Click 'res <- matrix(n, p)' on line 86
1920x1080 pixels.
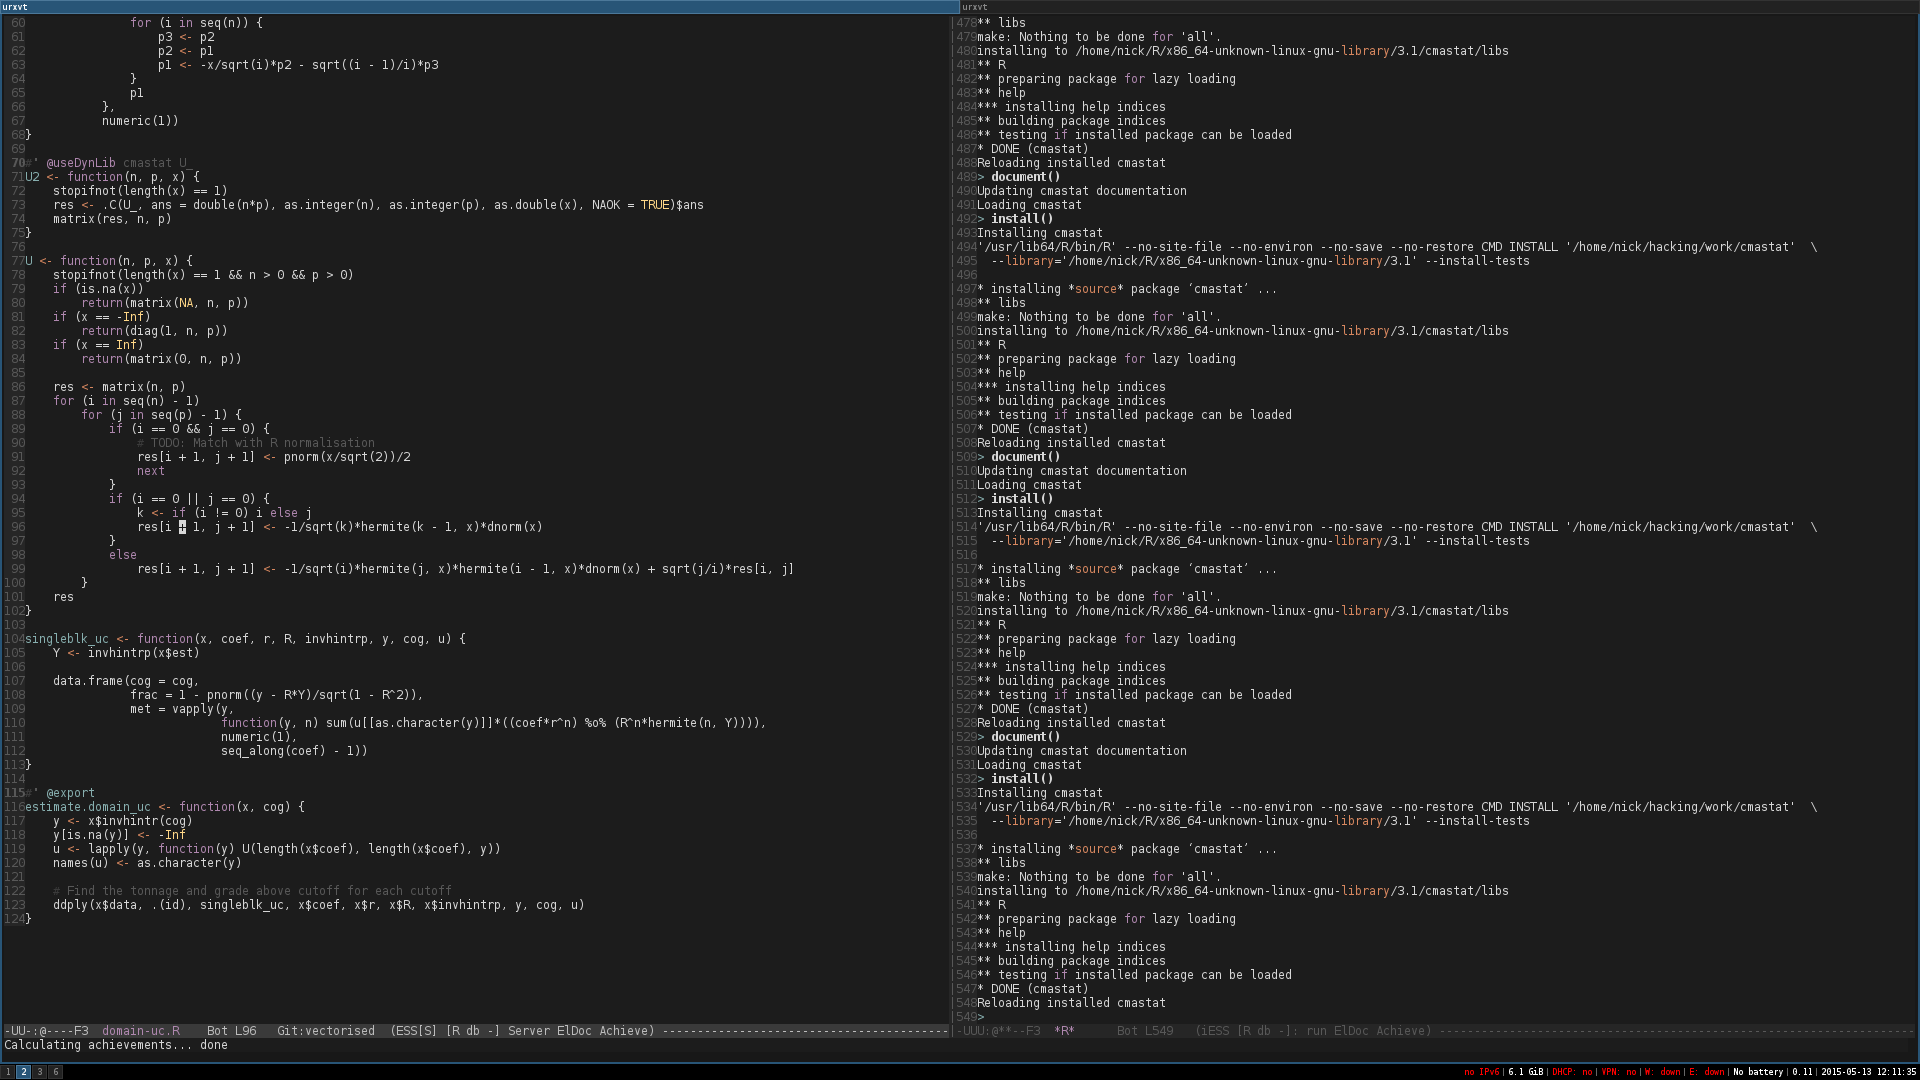coord(119,387)
